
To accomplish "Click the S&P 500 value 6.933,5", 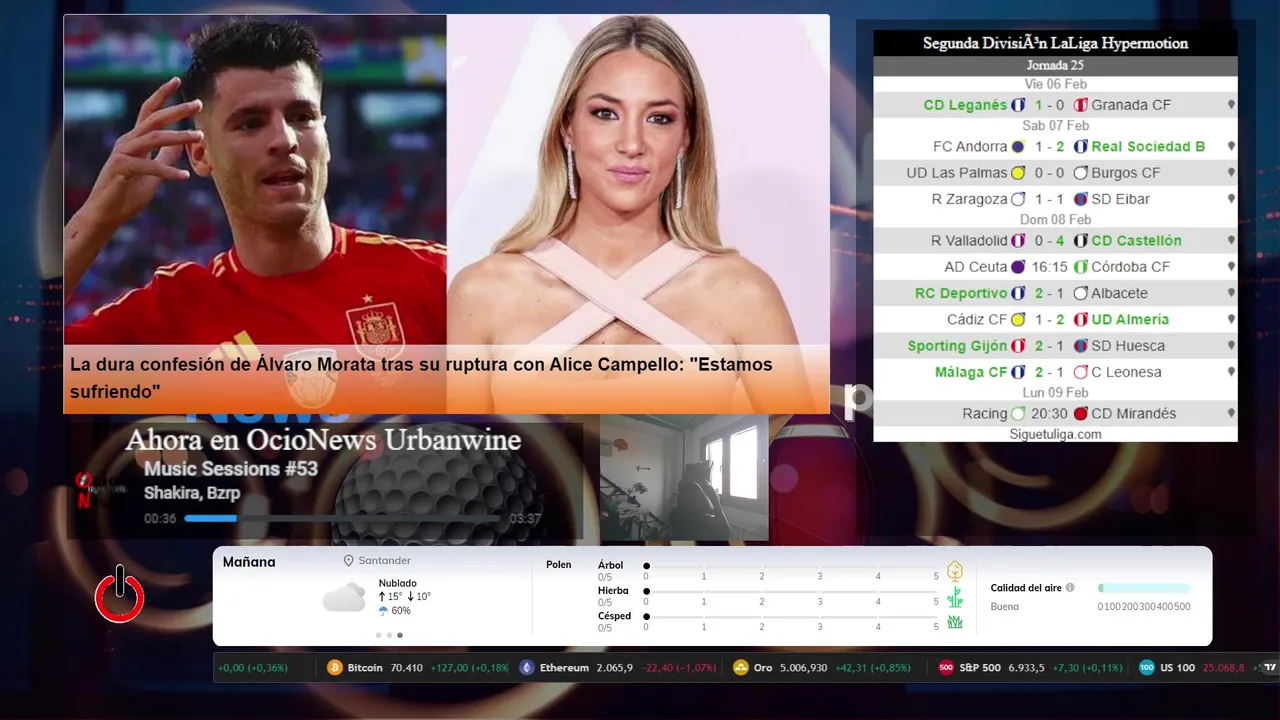I will [1027, 668].
